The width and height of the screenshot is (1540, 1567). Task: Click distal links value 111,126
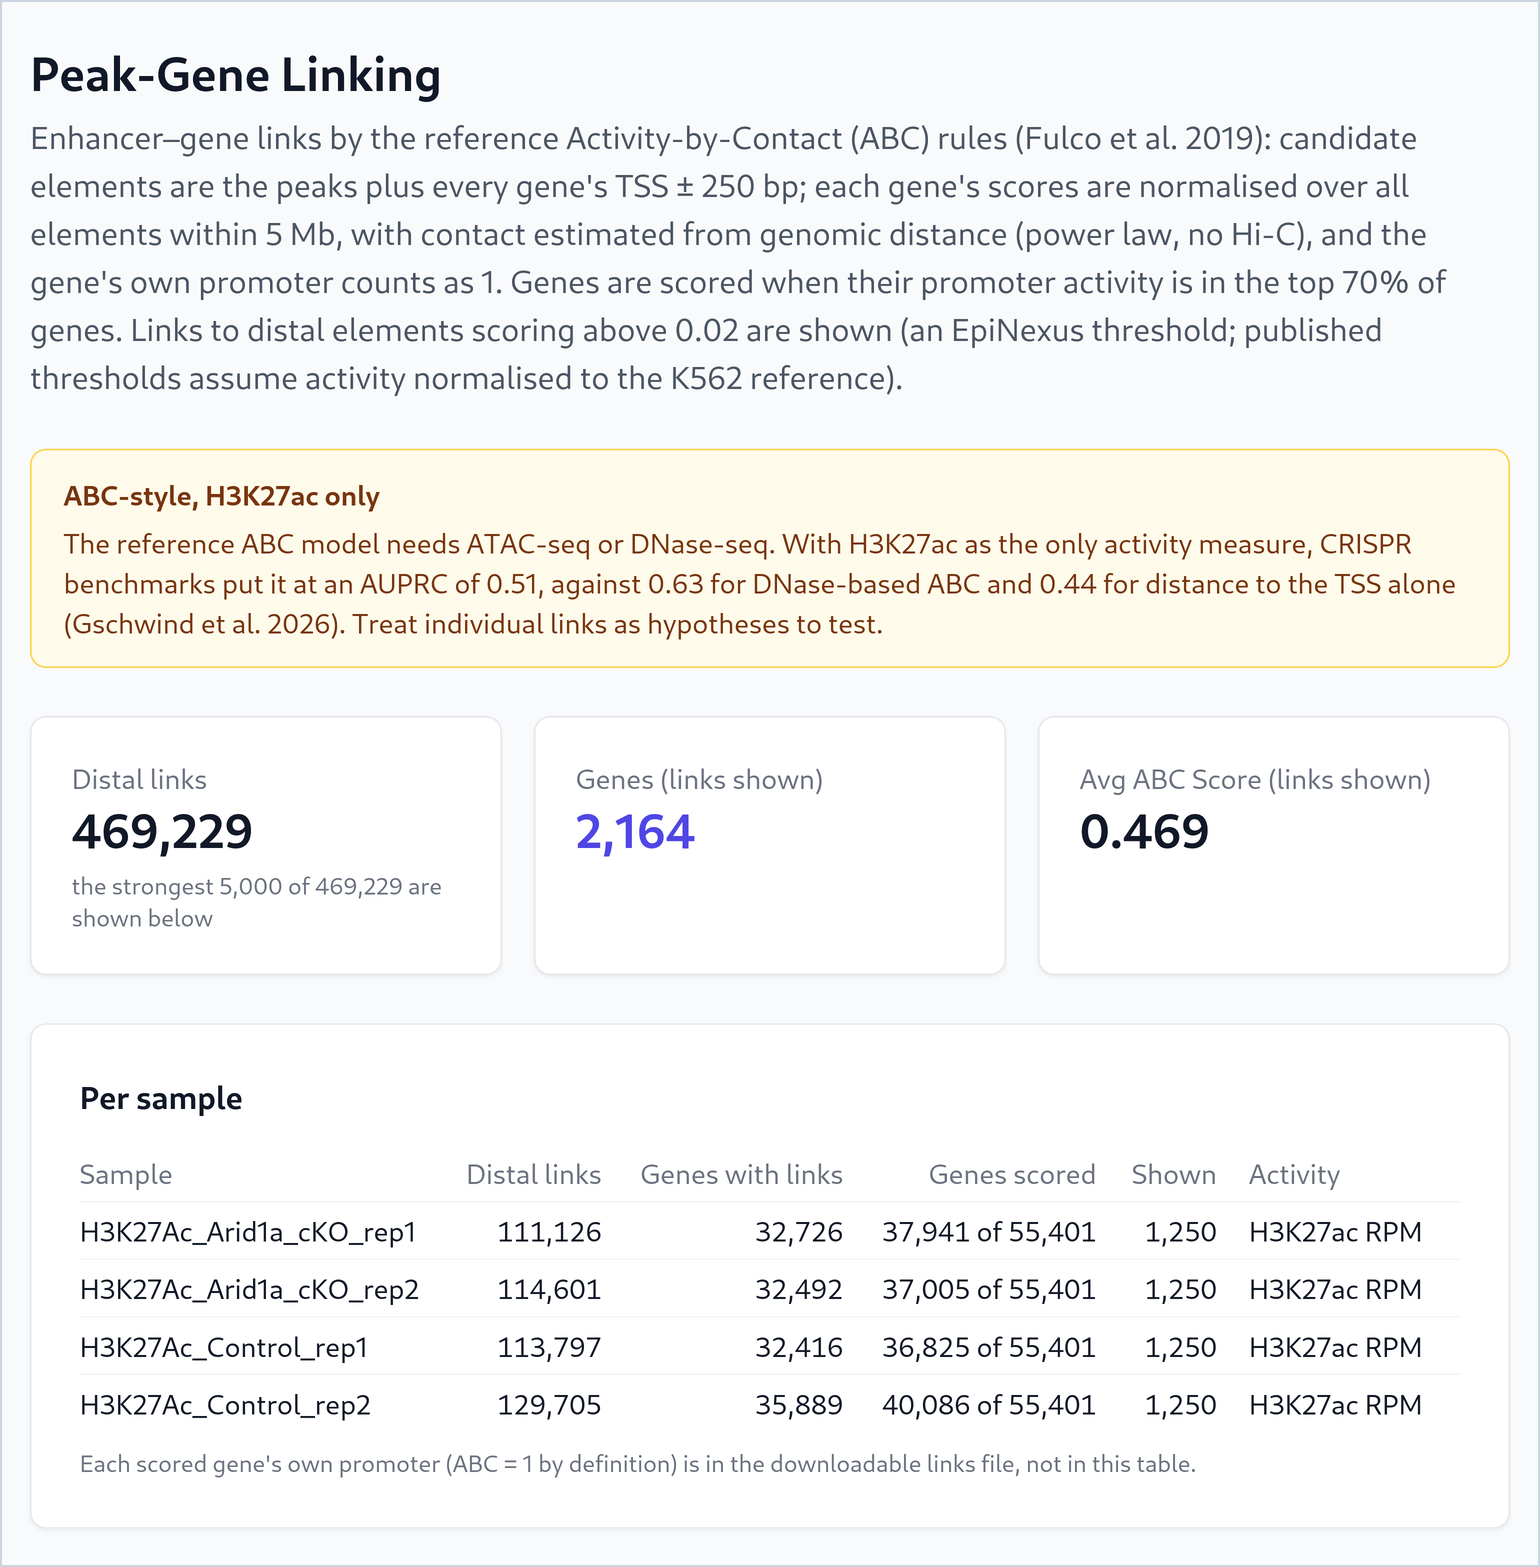click(550, 1232)
